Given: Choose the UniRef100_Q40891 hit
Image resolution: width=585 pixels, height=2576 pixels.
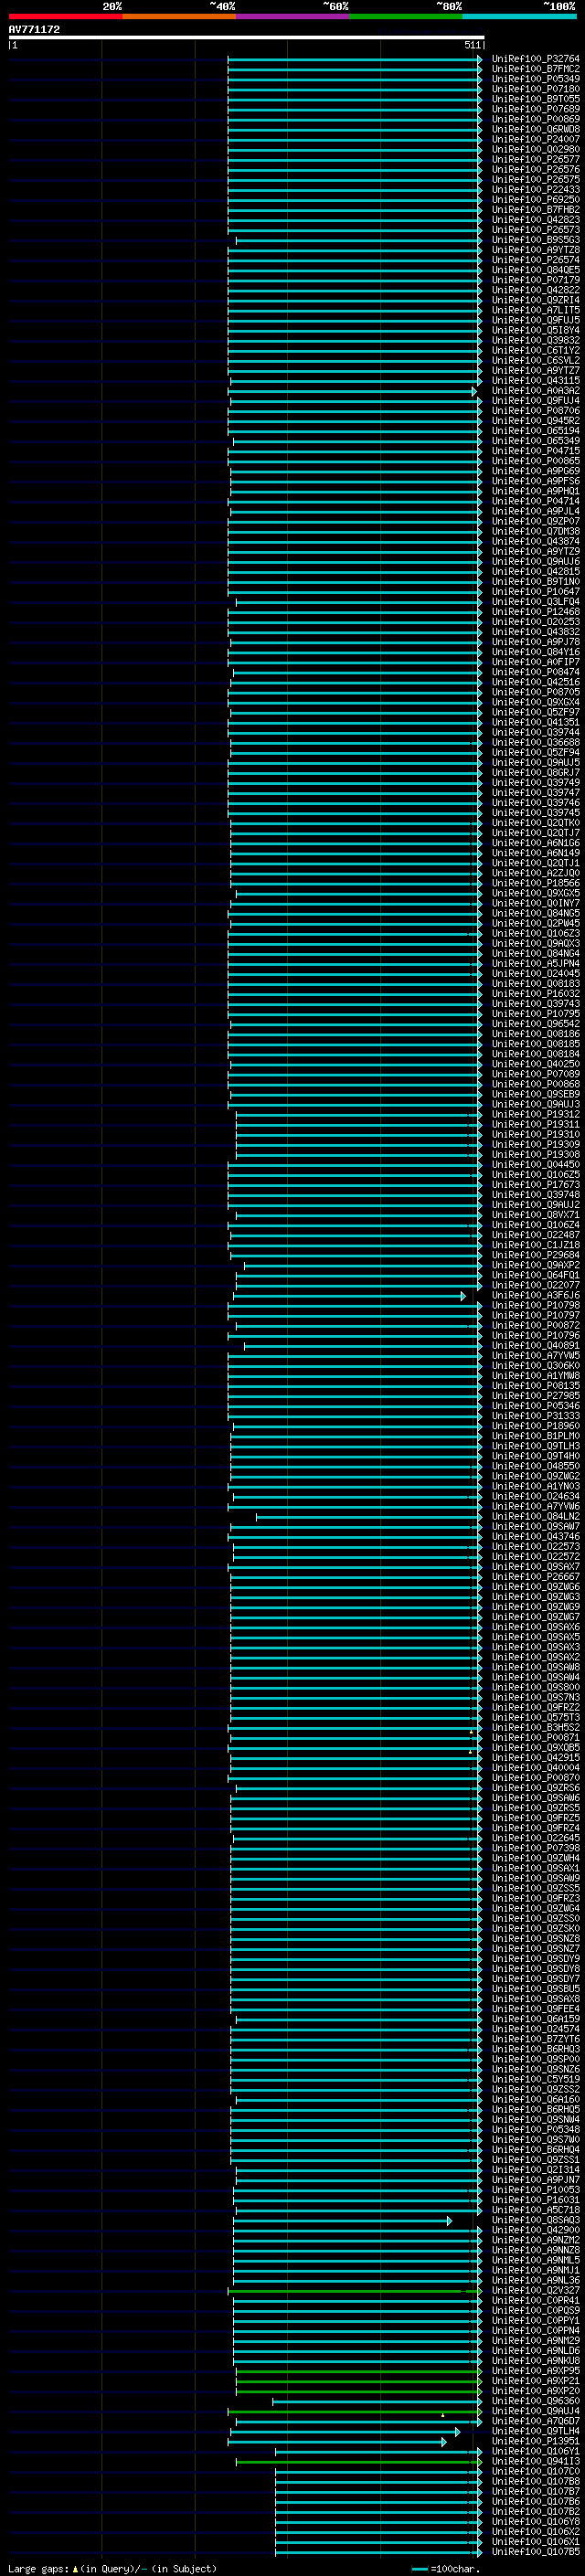Looking at the screenshot, I should point(536,1345).
